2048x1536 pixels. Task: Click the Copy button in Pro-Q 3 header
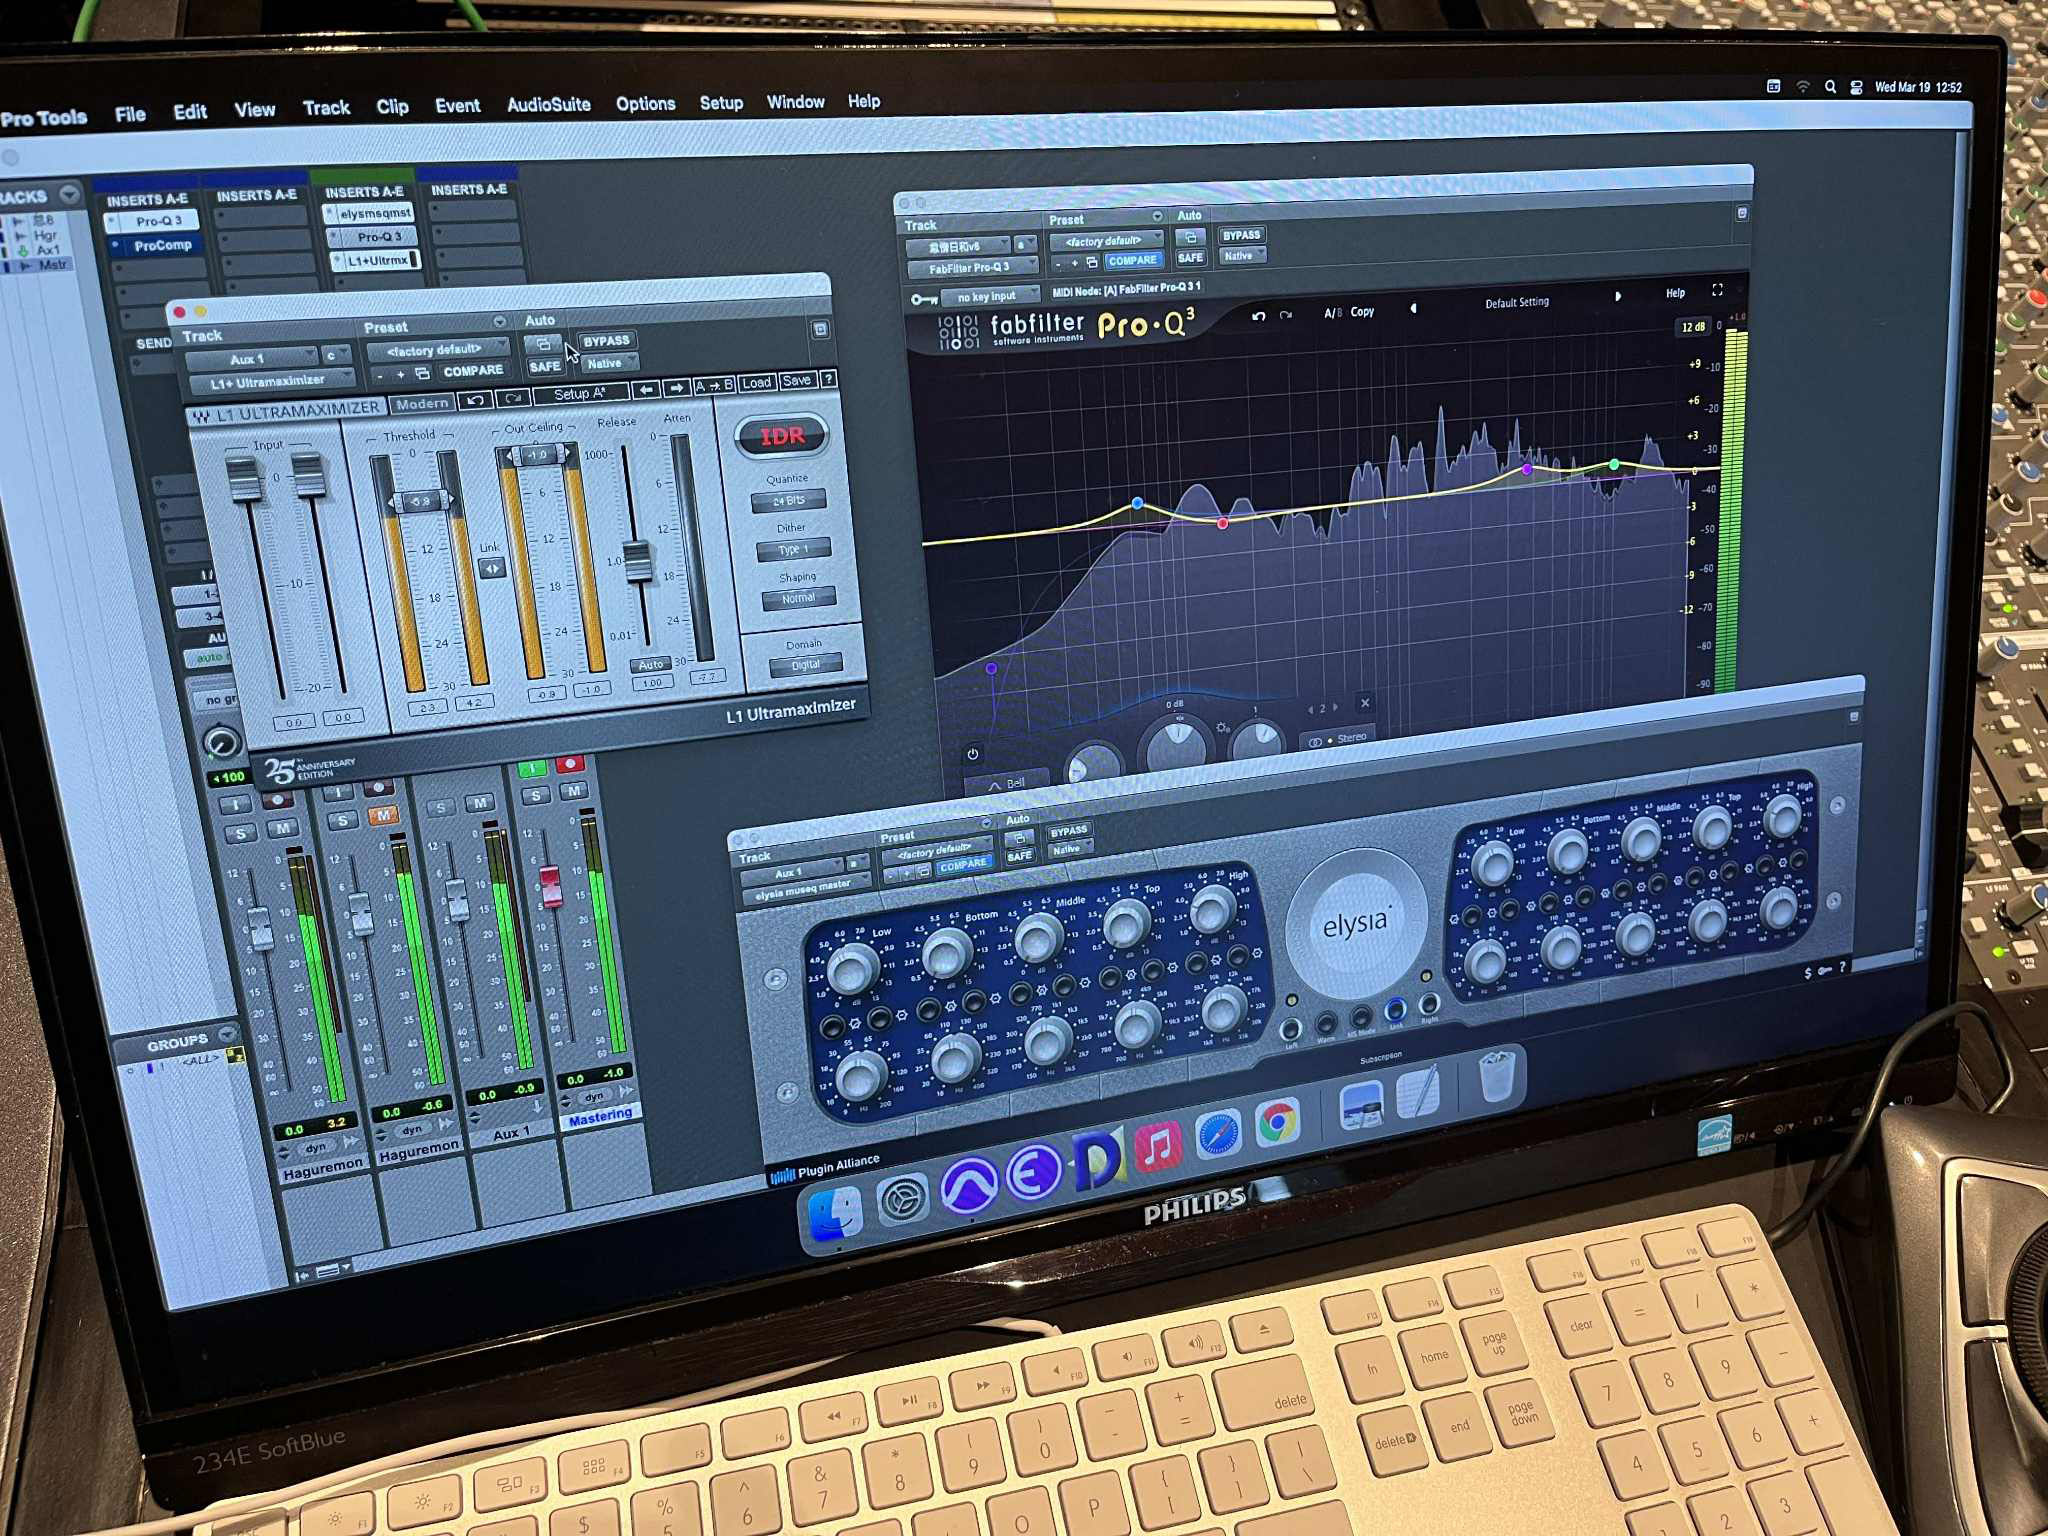[1362, 312]
